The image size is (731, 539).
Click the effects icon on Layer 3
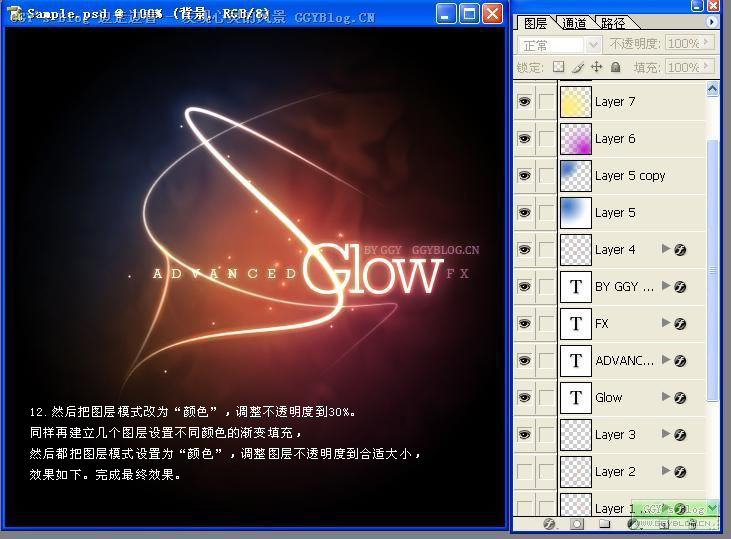[680, 435]
